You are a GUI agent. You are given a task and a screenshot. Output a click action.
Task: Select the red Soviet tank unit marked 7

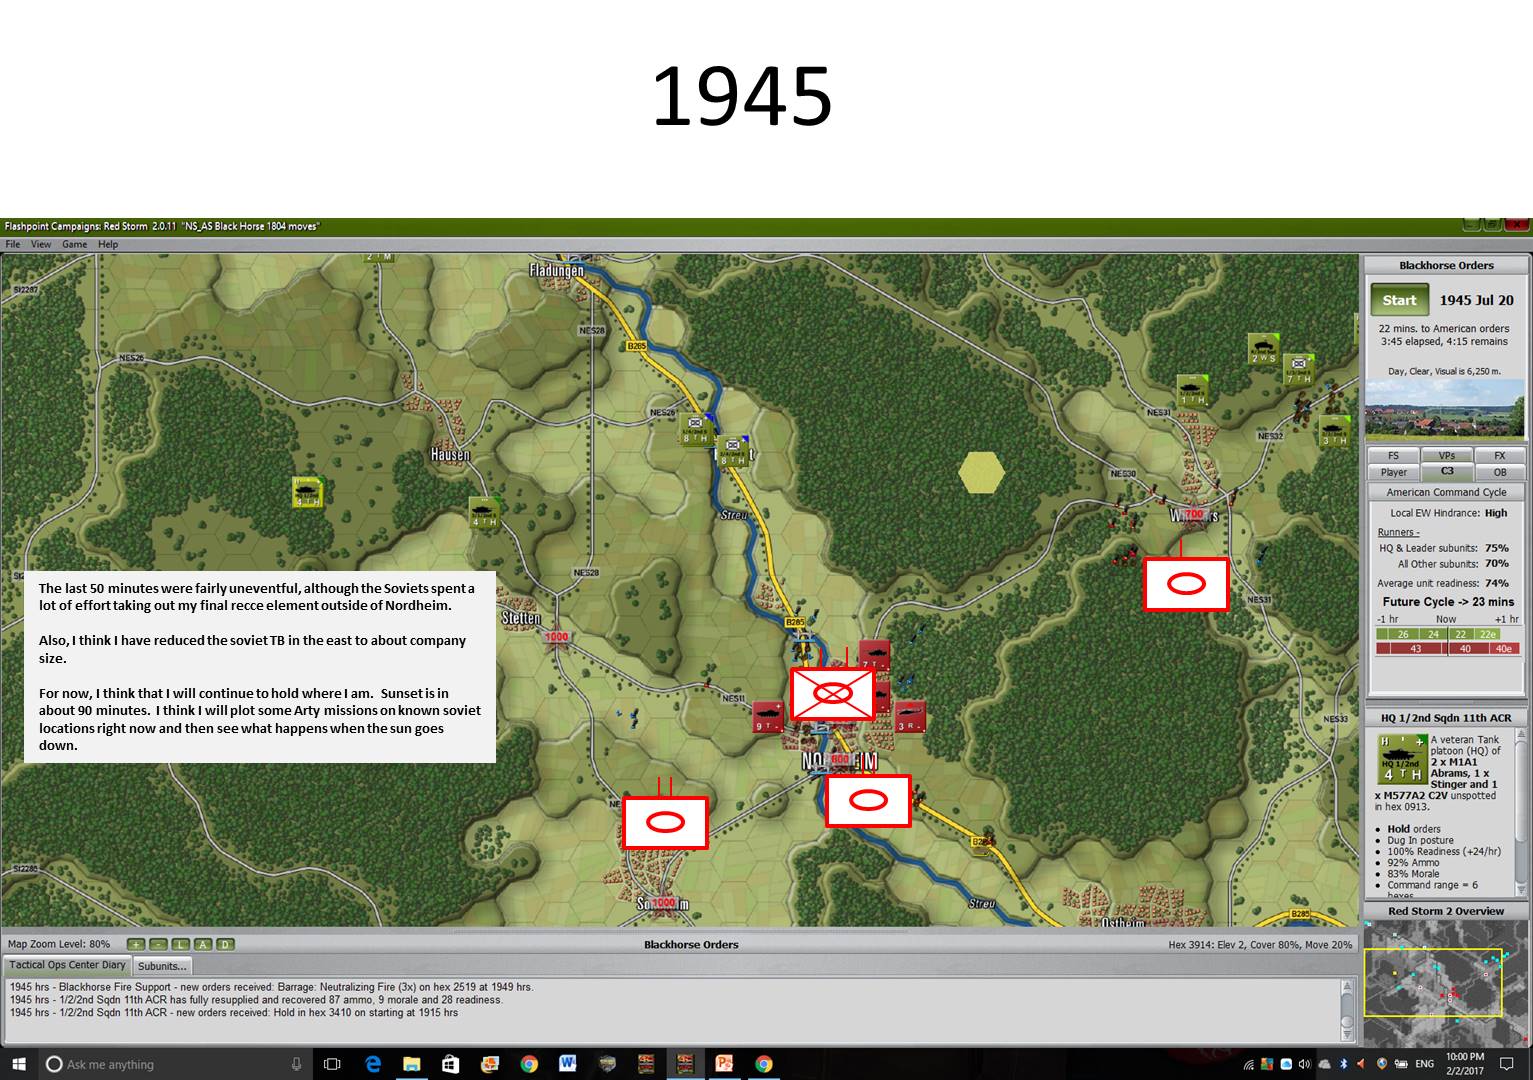tap(875, 655)
